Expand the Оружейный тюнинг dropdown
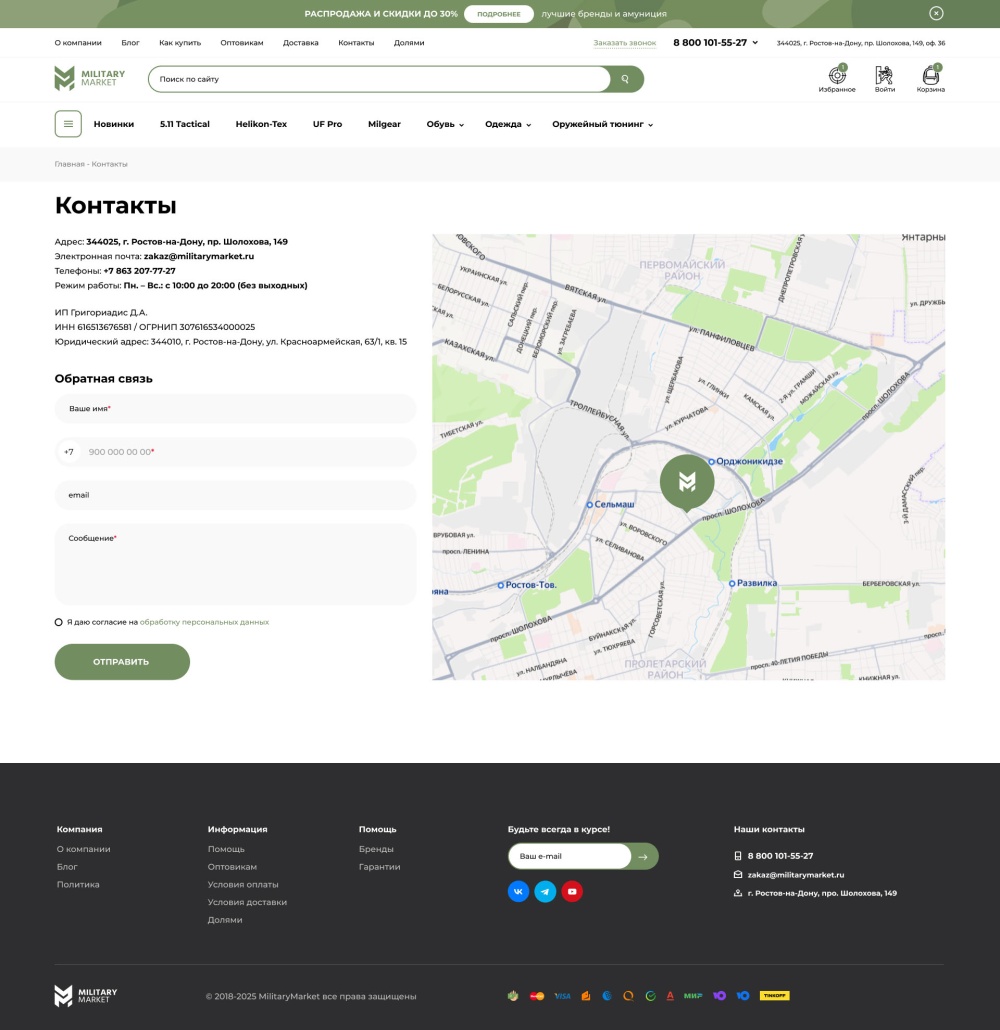 (x=602, y=124)
